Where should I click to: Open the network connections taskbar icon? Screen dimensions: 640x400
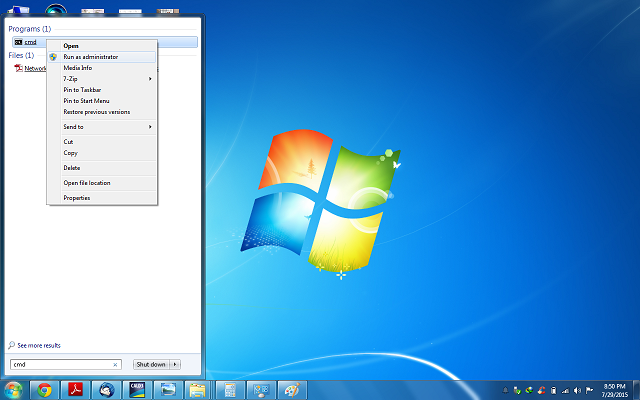(261, 390)
